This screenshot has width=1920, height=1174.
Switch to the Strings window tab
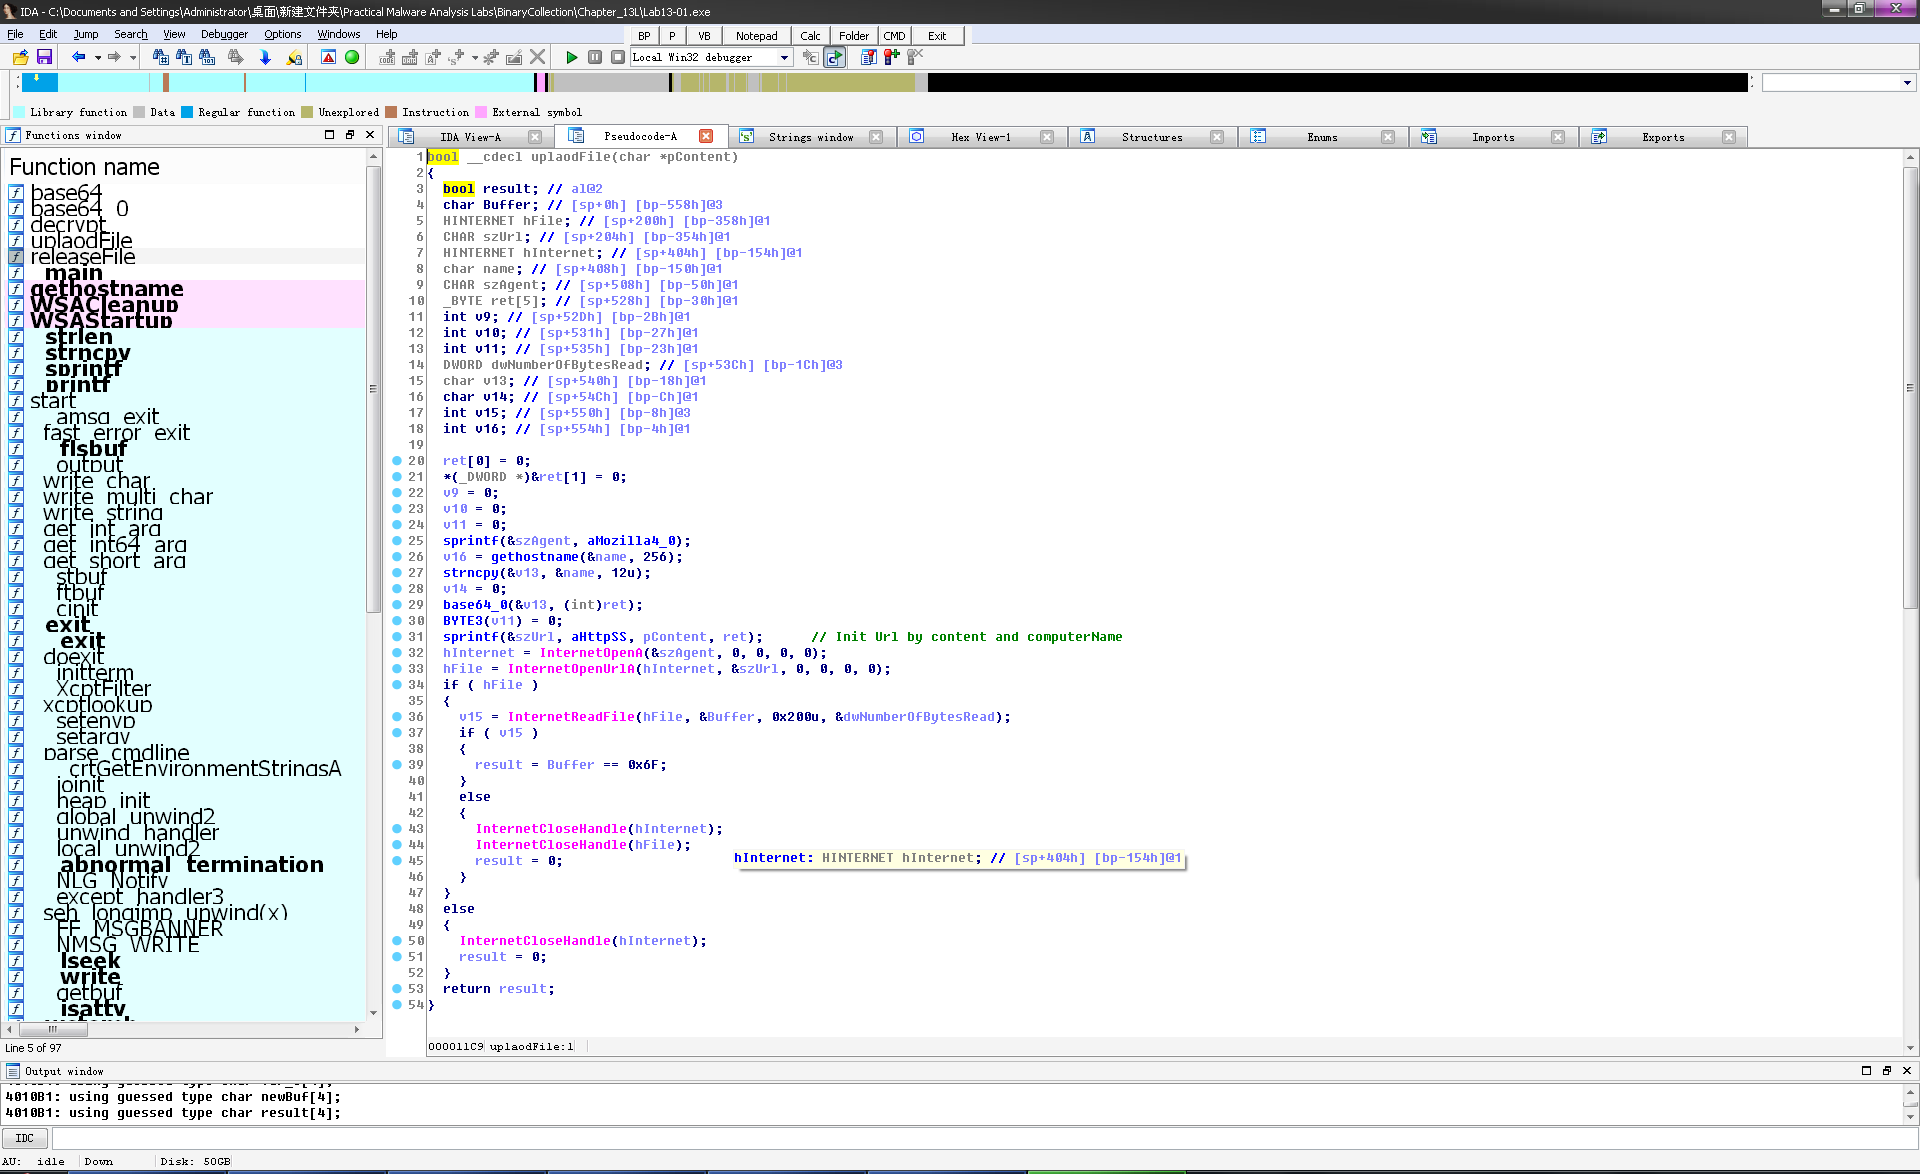click(810, 137)
